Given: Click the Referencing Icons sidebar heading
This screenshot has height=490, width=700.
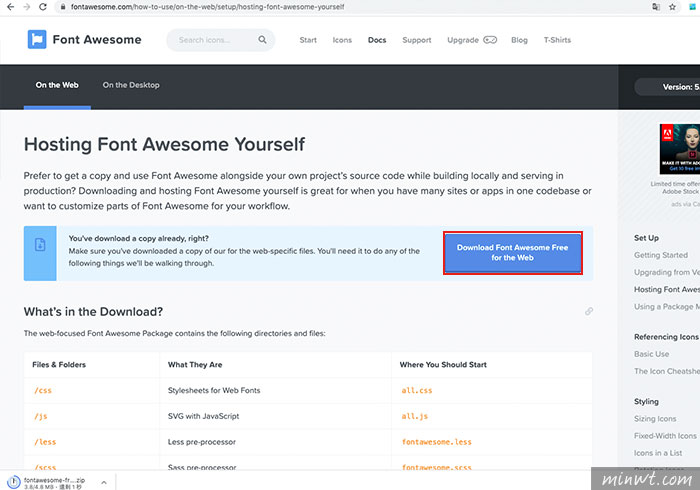Looking at the screenshot, I should click(666, 337).
